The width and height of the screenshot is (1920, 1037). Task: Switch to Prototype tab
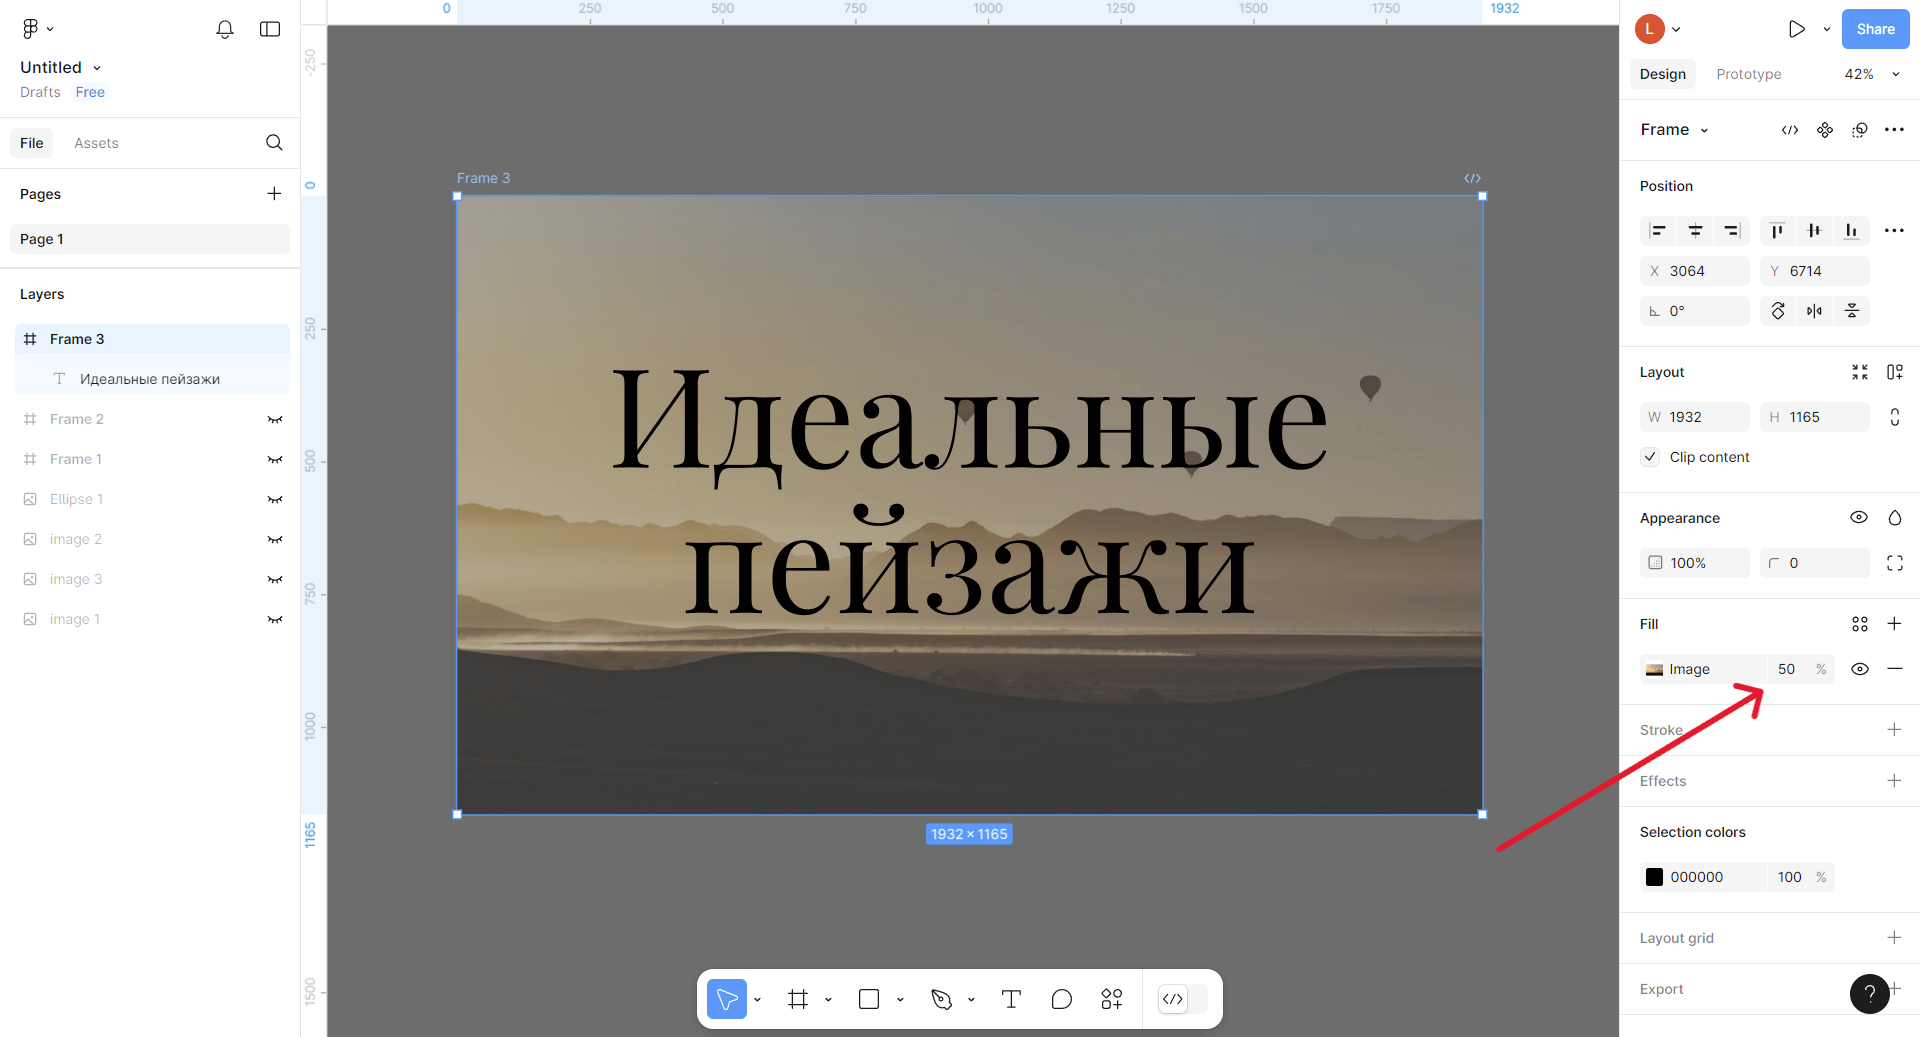pyautogui.click(x=1749, y=74)
